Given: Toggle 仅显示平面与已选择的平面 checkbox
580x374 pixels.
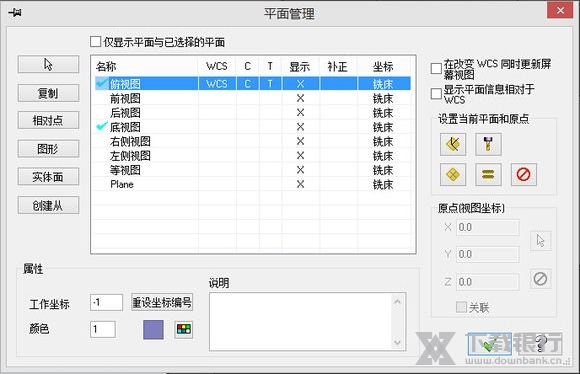Looking at the screenshot, I should (95, 41).
